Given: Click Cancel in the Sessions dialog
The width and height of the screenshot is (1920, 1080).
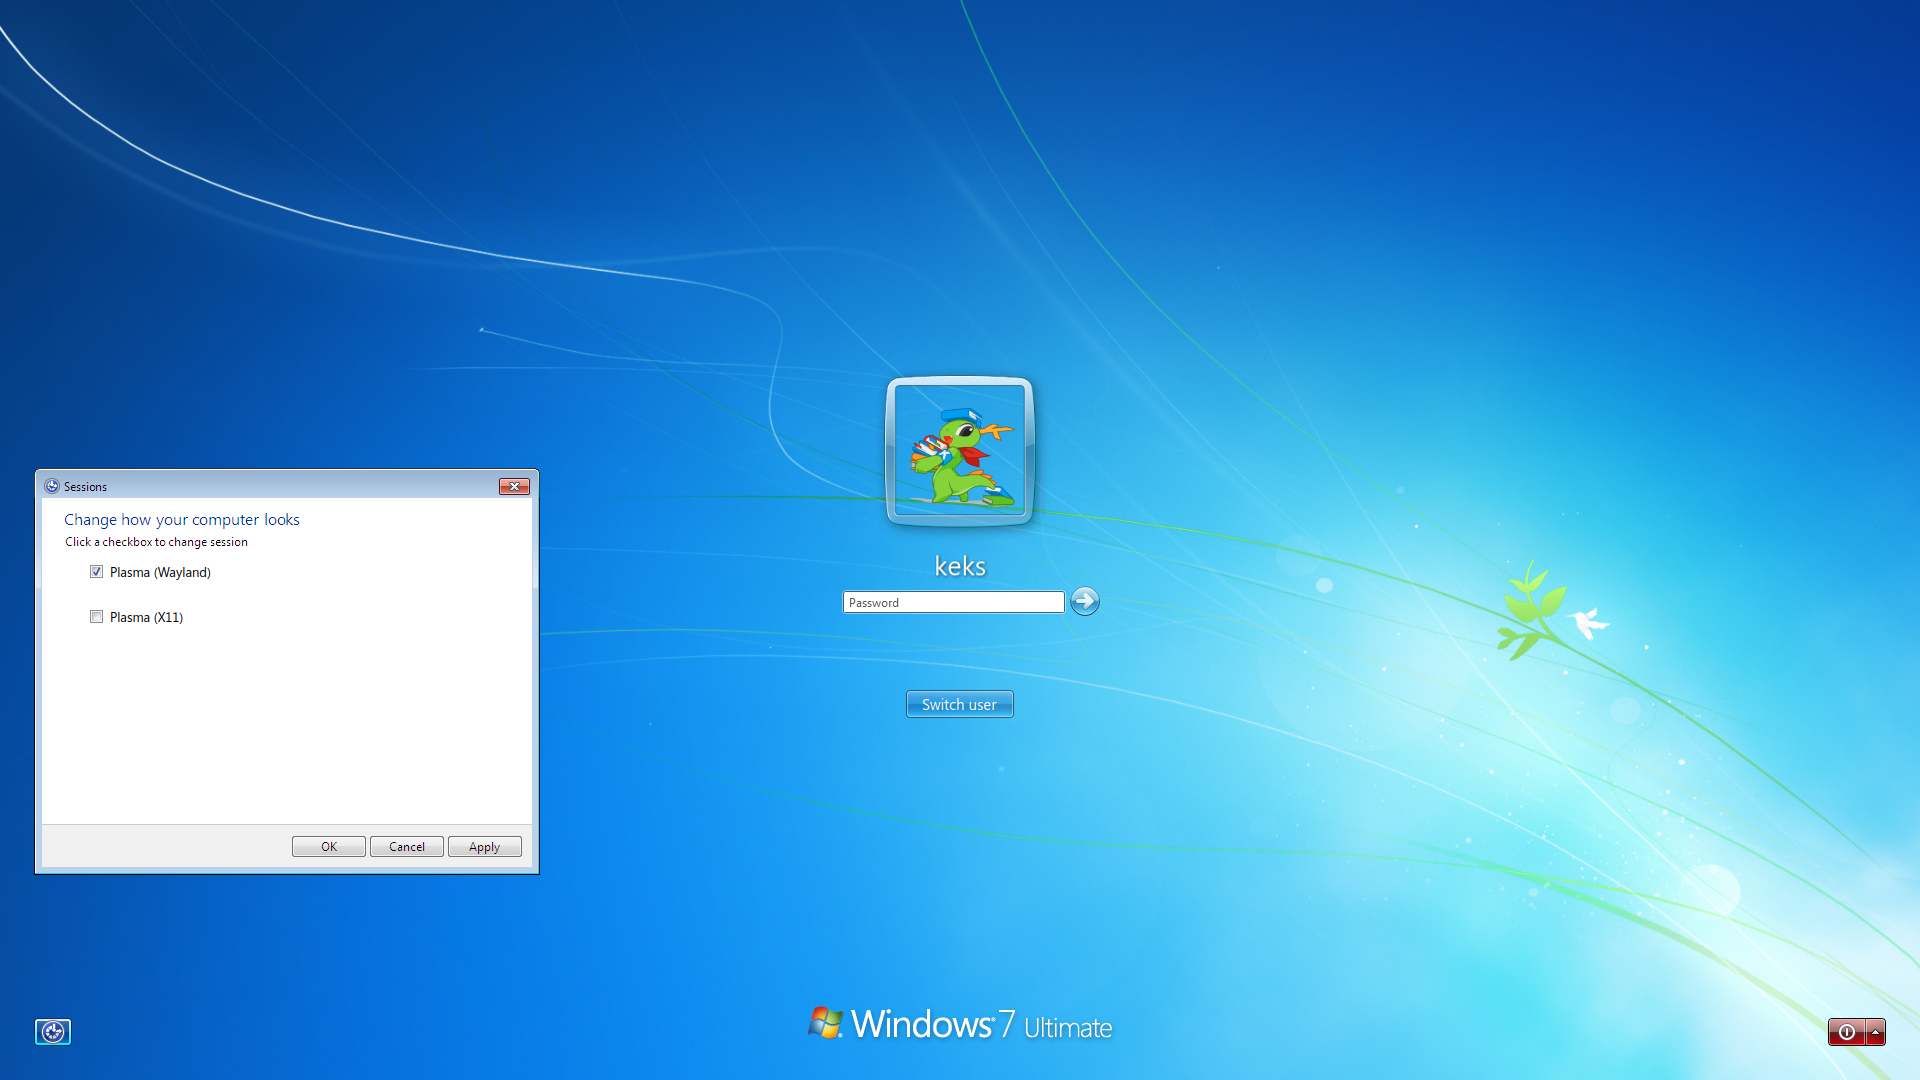Looking at the screenshot, I should 407,846.
